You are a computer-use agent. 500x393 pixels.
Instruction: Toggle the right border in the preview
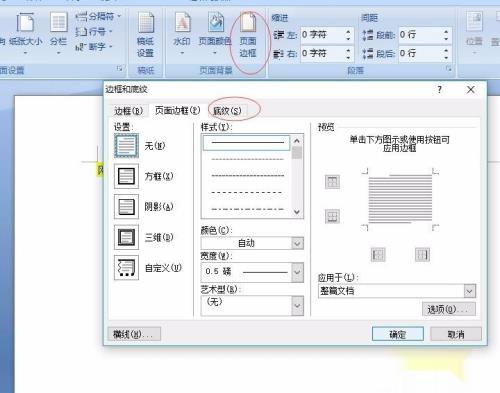(x=422, y=255)
